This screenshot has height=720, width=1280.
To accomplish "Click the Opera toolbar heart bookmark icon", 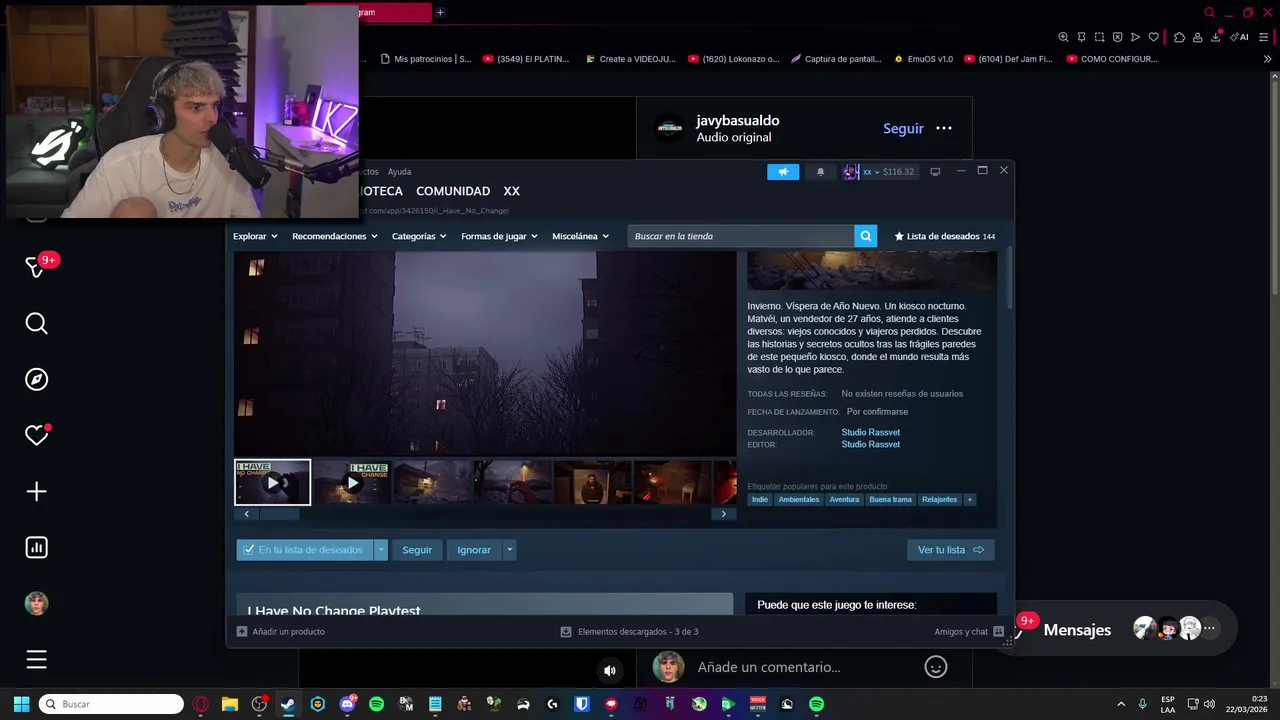I will 1153,37.
